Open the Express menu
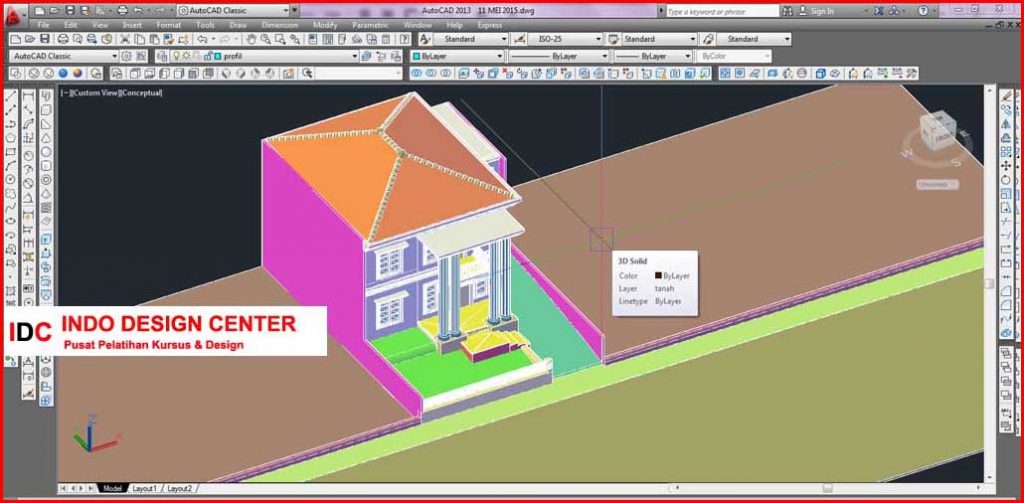The image size is (1024, 503). pyautogui.click(x=489, y=25)
